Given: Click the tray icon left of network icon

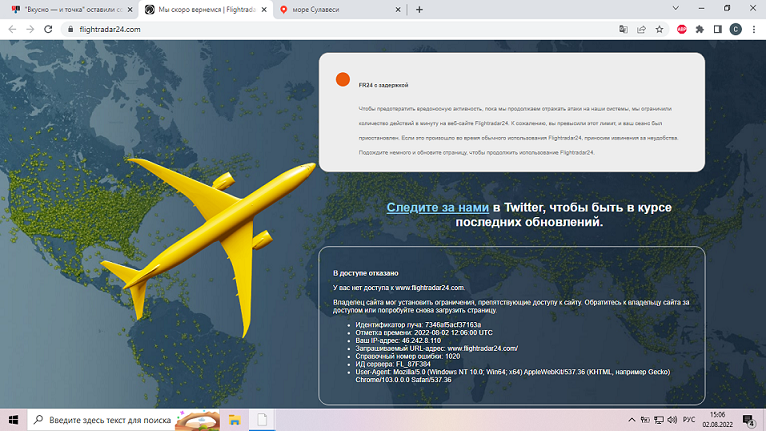Looking at the screenshot, I should tap(645, 420).
